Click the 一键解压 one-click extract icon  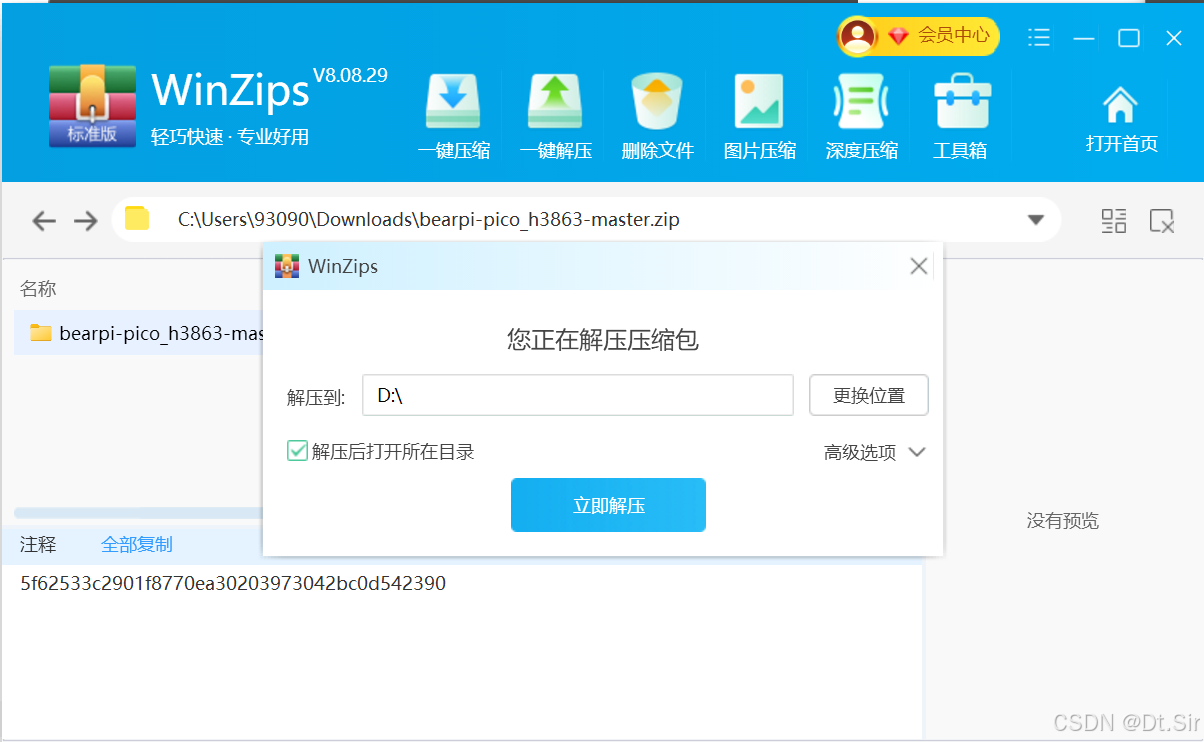555,103
